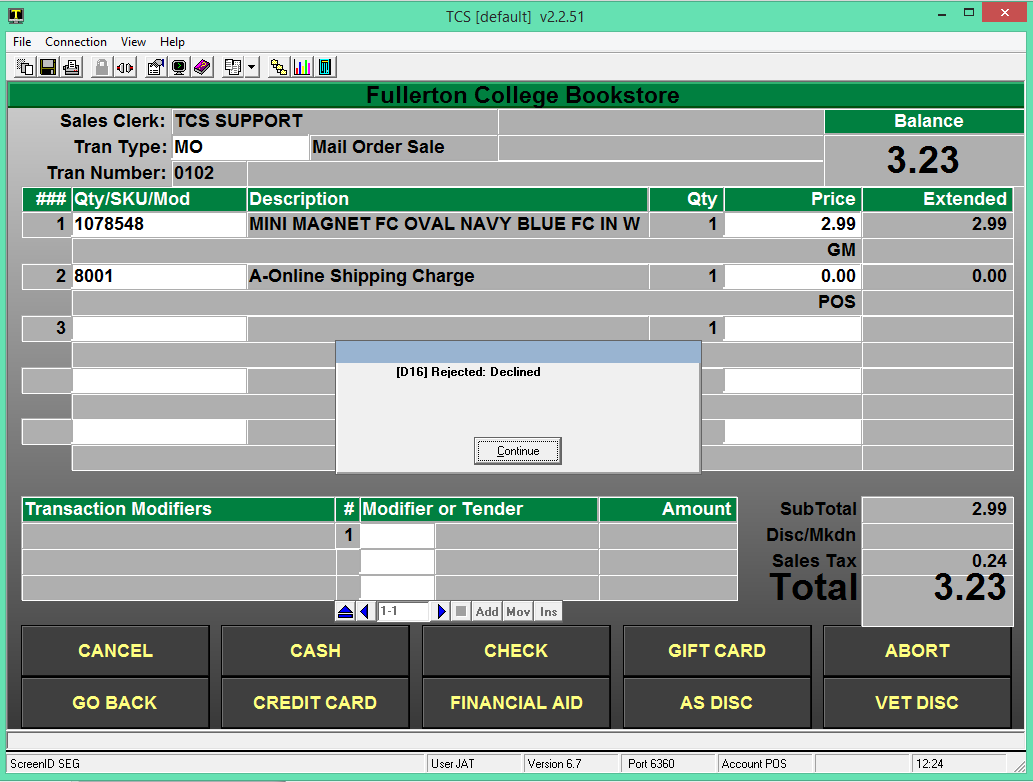1033x782 pixels.
Task: Expand the dropdown arrow beside documents icon
Action: tap(252, 67)
